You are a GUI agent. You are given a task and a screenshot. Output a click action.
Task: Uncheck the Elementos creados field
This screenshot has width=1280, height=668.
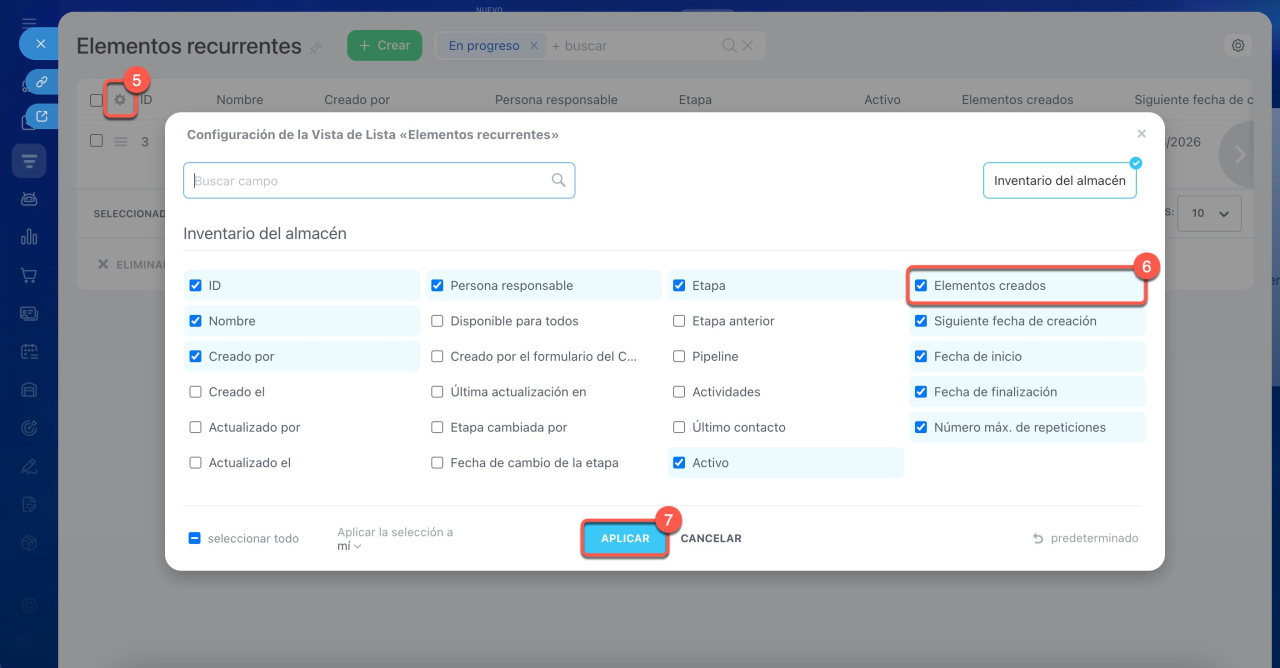[921, 286]
